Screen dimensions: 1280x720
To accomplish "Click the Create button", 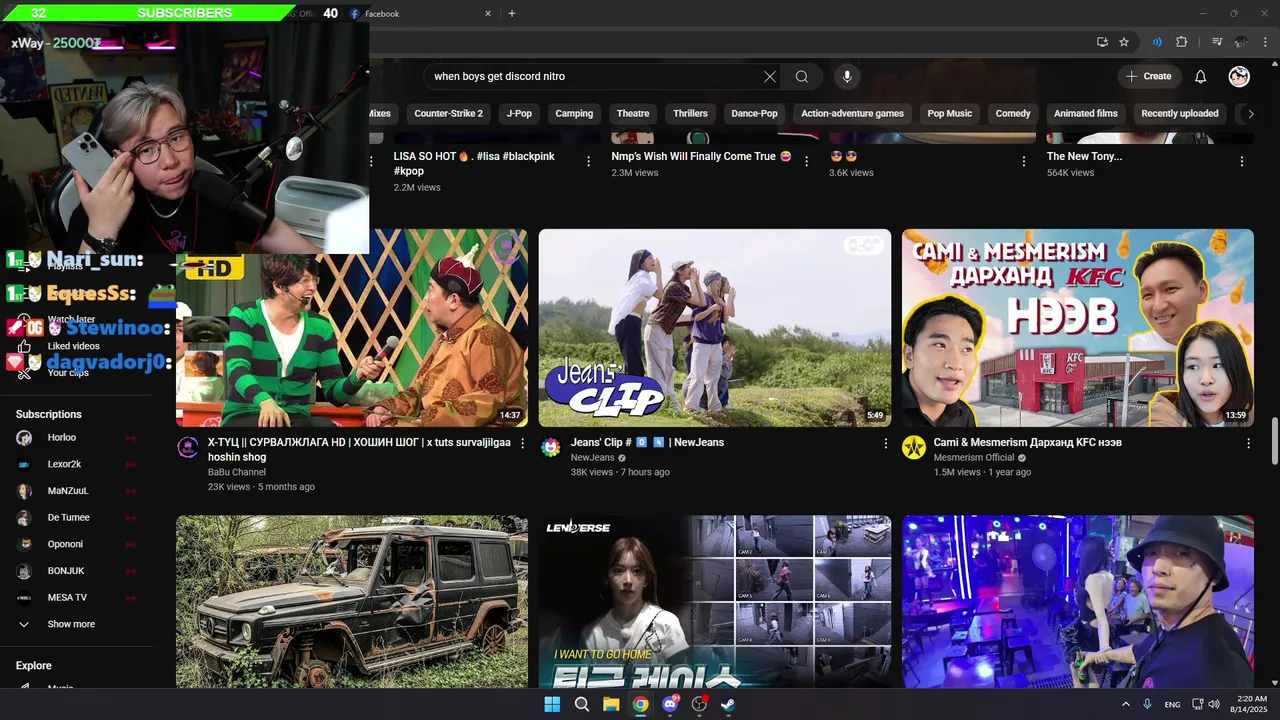I will [1148, 76].
